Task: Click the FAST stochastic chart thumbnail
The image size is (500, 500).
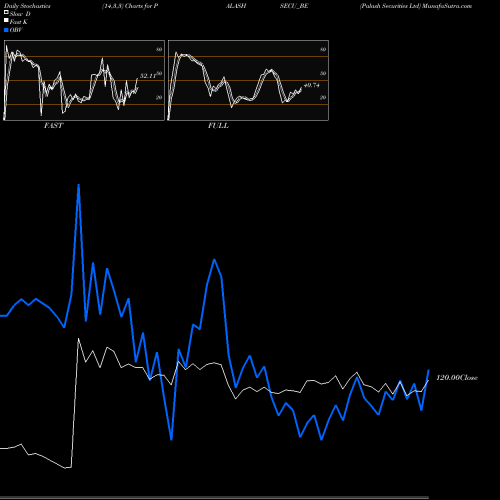Action: tap(84, 80)
